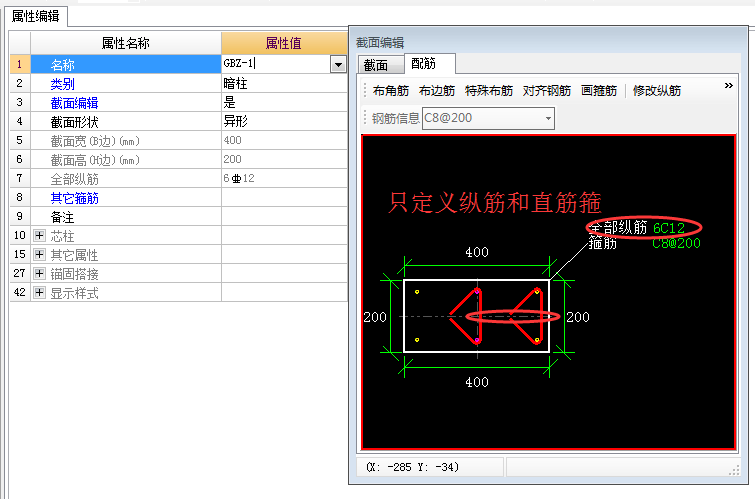Select 特殊布筋 in the toolbar
The height and width of the screenshot is (499, 755).
pyautogui.click(x=489, y=91)
